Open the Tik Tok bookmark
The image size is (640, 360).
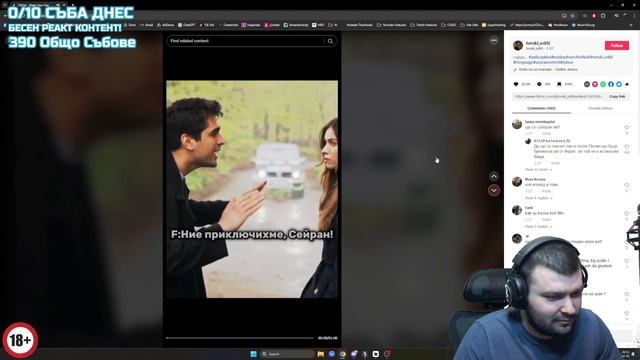click(207, 25)
